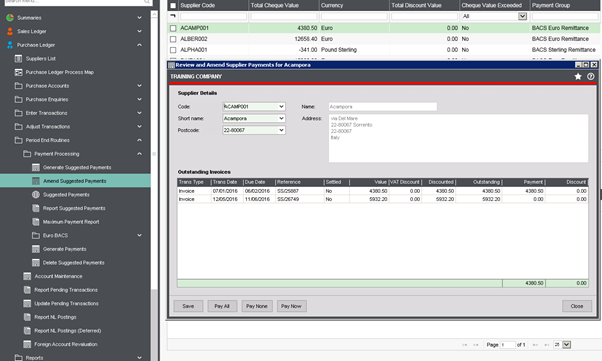Image resolution: width=602 pixels, height=361 pixels.
Task: Click the Sales Ledger person icon
Action: point(10,31)
